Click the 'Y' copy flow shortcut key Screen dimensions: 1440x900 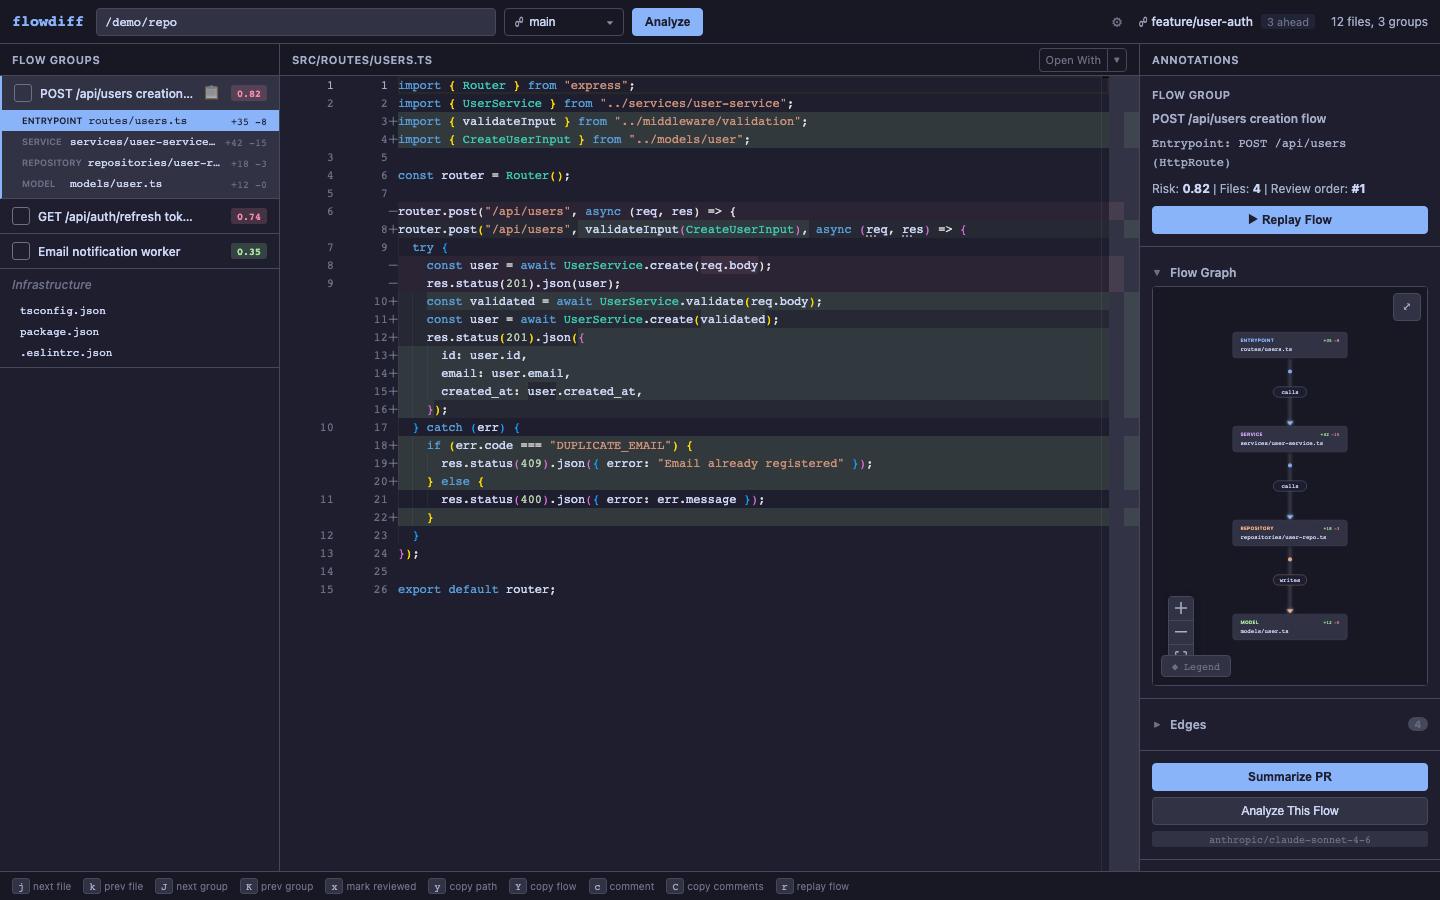pyautogui.click(x=518, y=886)
